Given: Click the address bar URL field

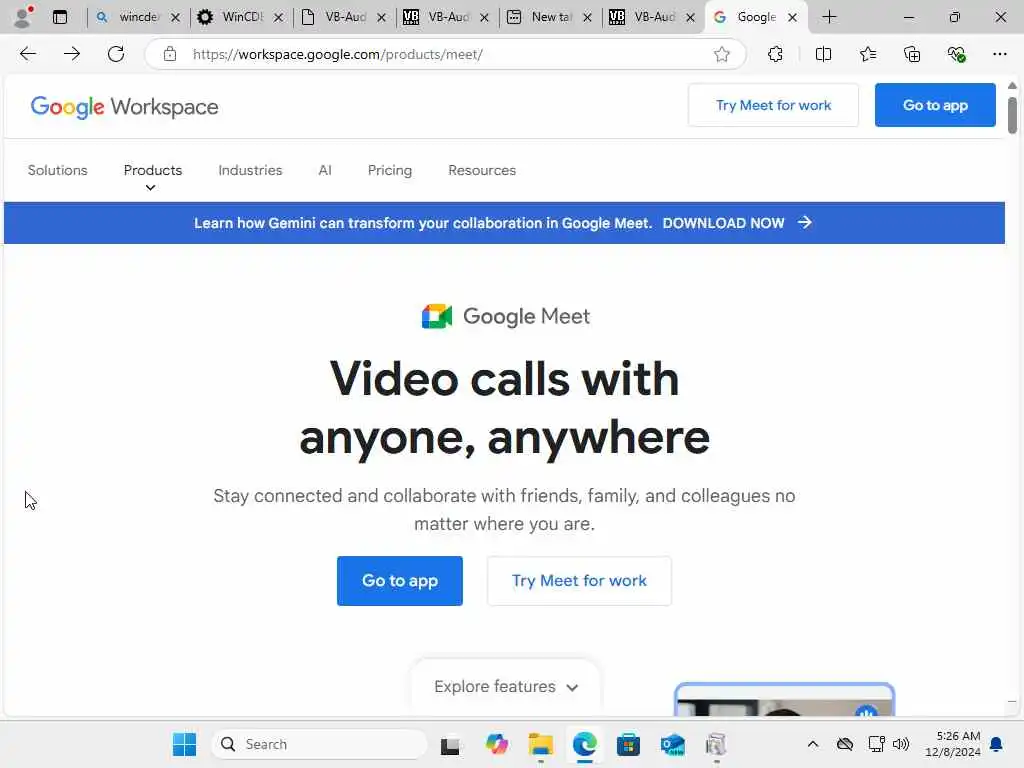Looking at the screenshot, I should (444, 54).
